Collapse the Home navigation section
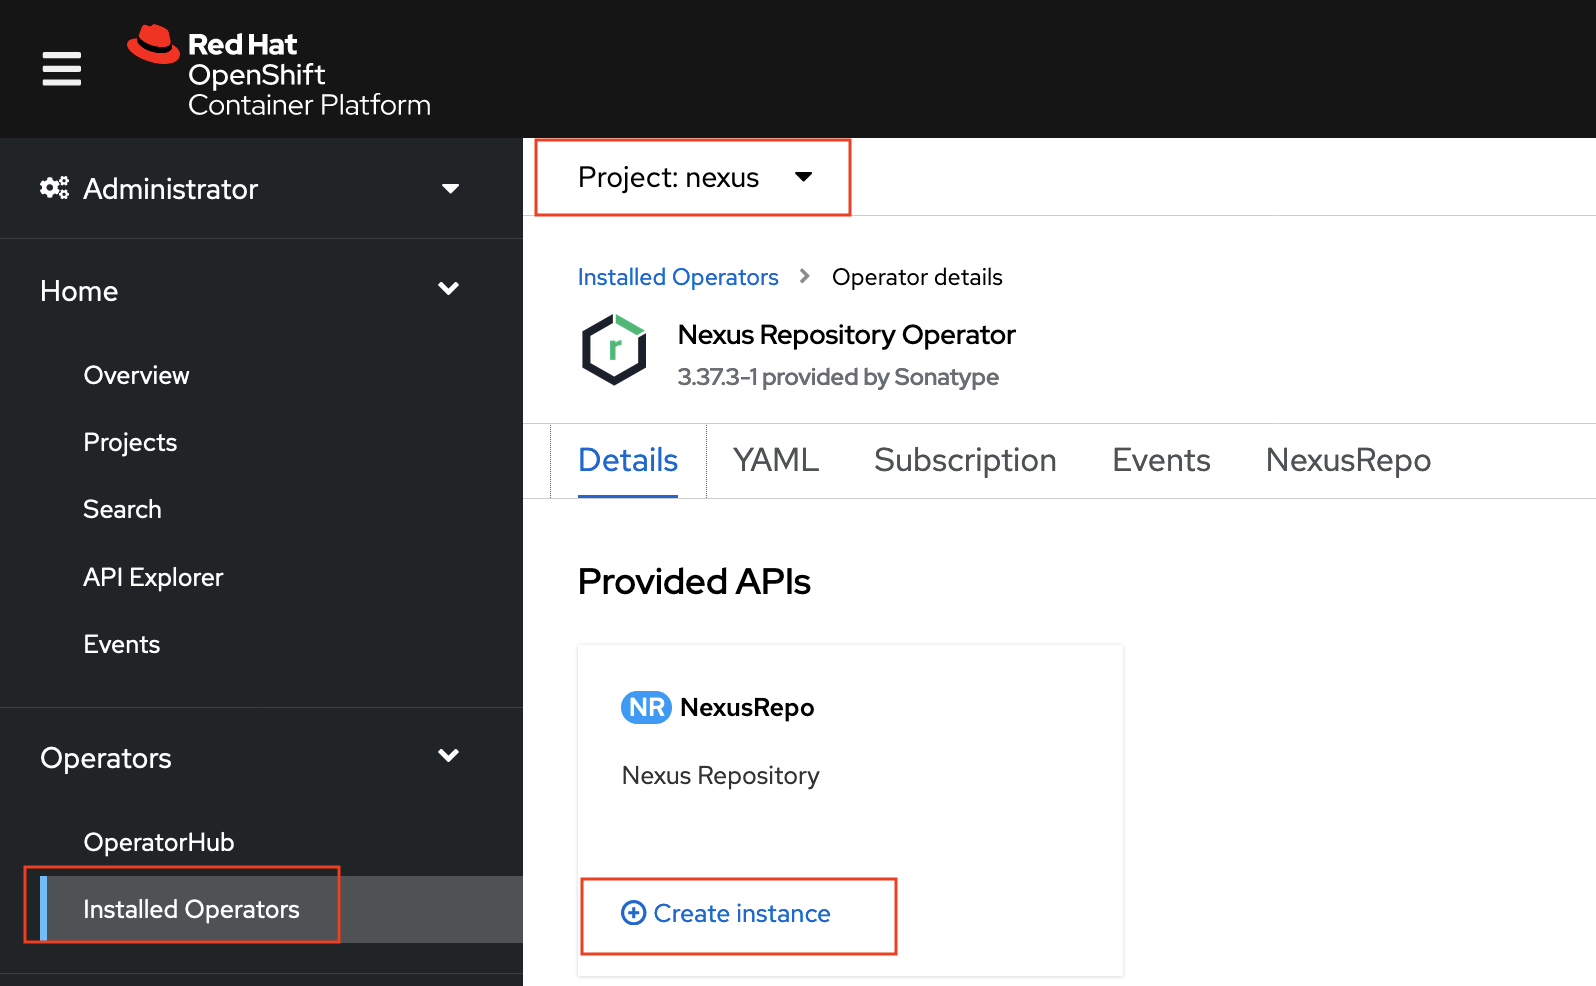Image resolution: width=1596 pixels, height=986 pixels. point(448,290)
